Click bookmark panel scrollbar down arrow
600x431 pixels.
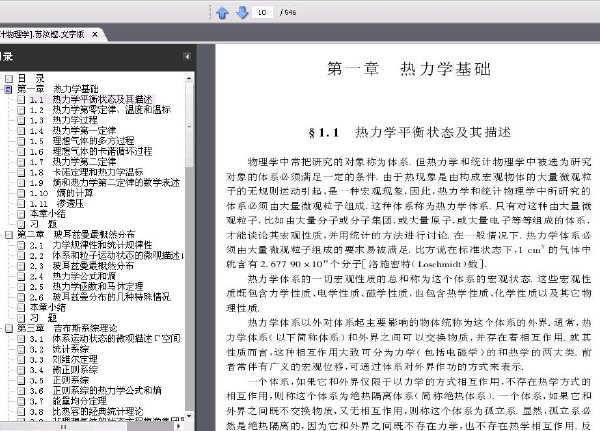189,416
